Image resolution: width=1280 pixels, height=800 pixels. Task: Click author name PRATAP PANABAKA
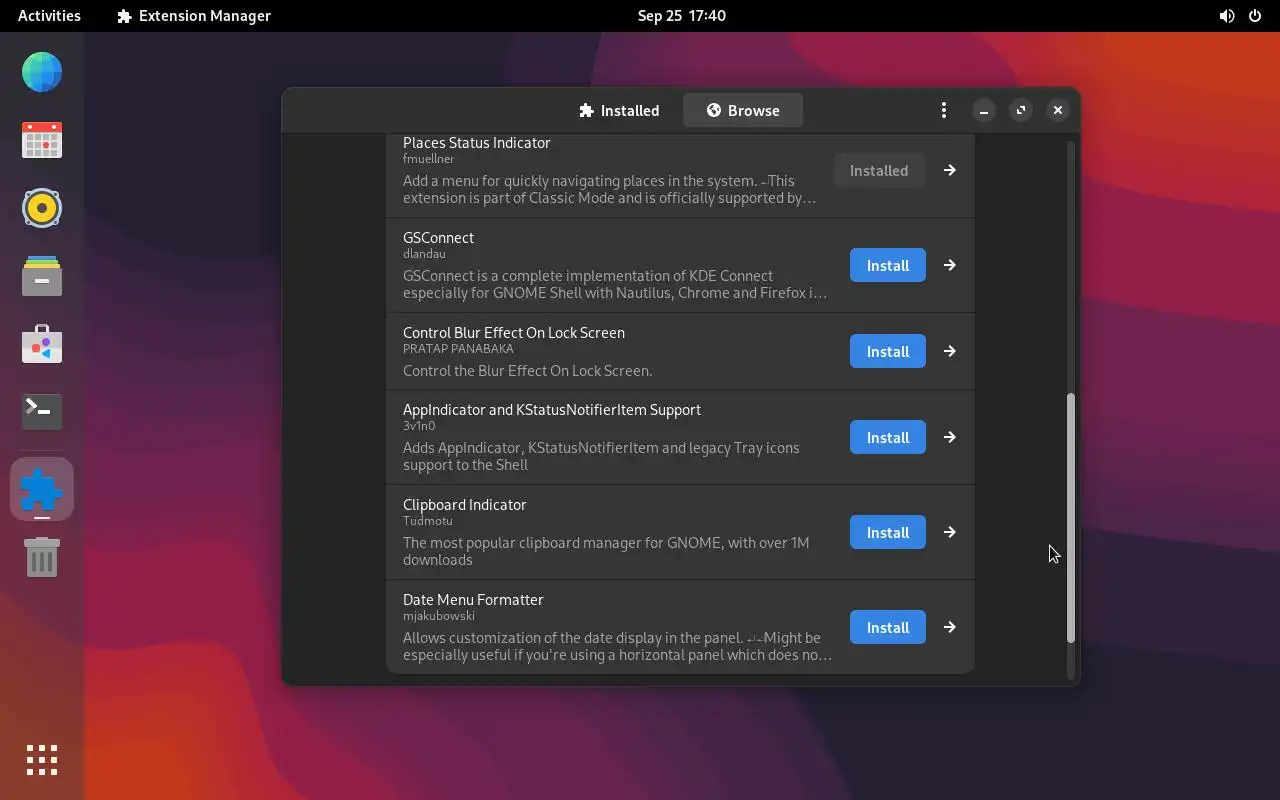coord(458,349)
